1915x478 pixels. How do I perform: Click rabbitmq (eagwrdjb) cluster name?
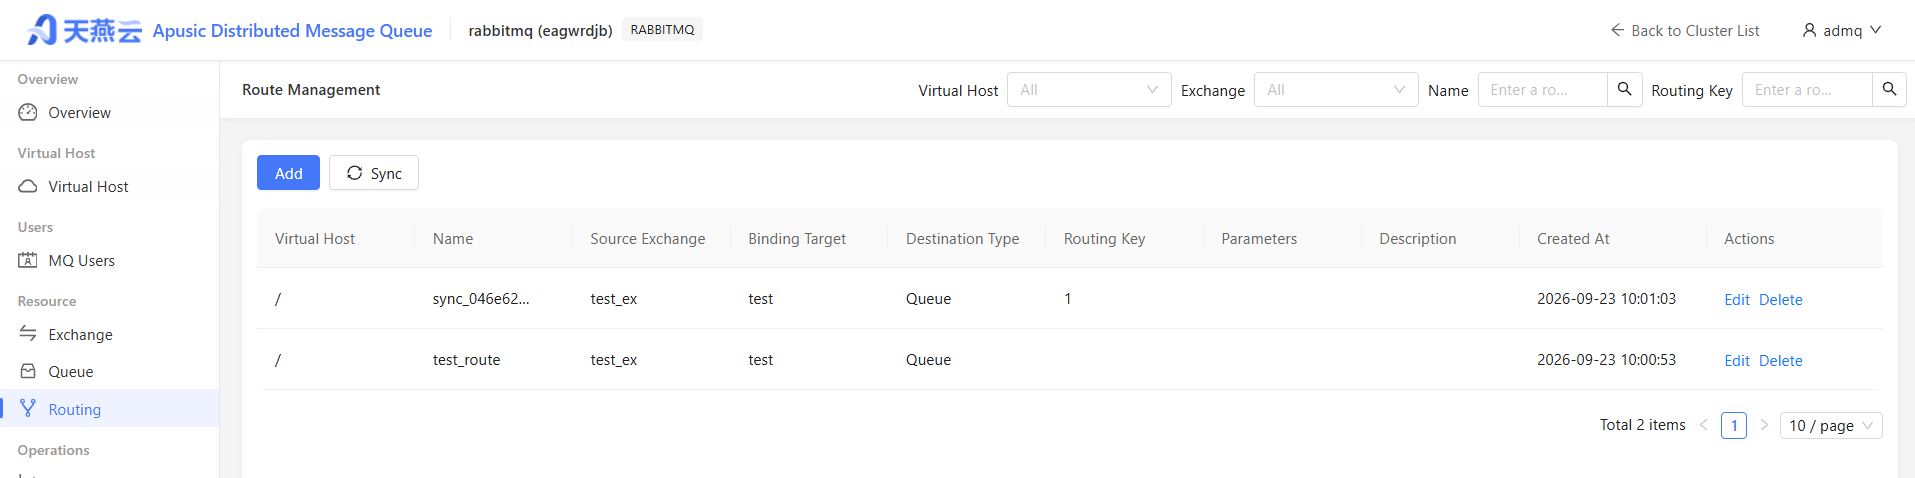tap(540, 30)
